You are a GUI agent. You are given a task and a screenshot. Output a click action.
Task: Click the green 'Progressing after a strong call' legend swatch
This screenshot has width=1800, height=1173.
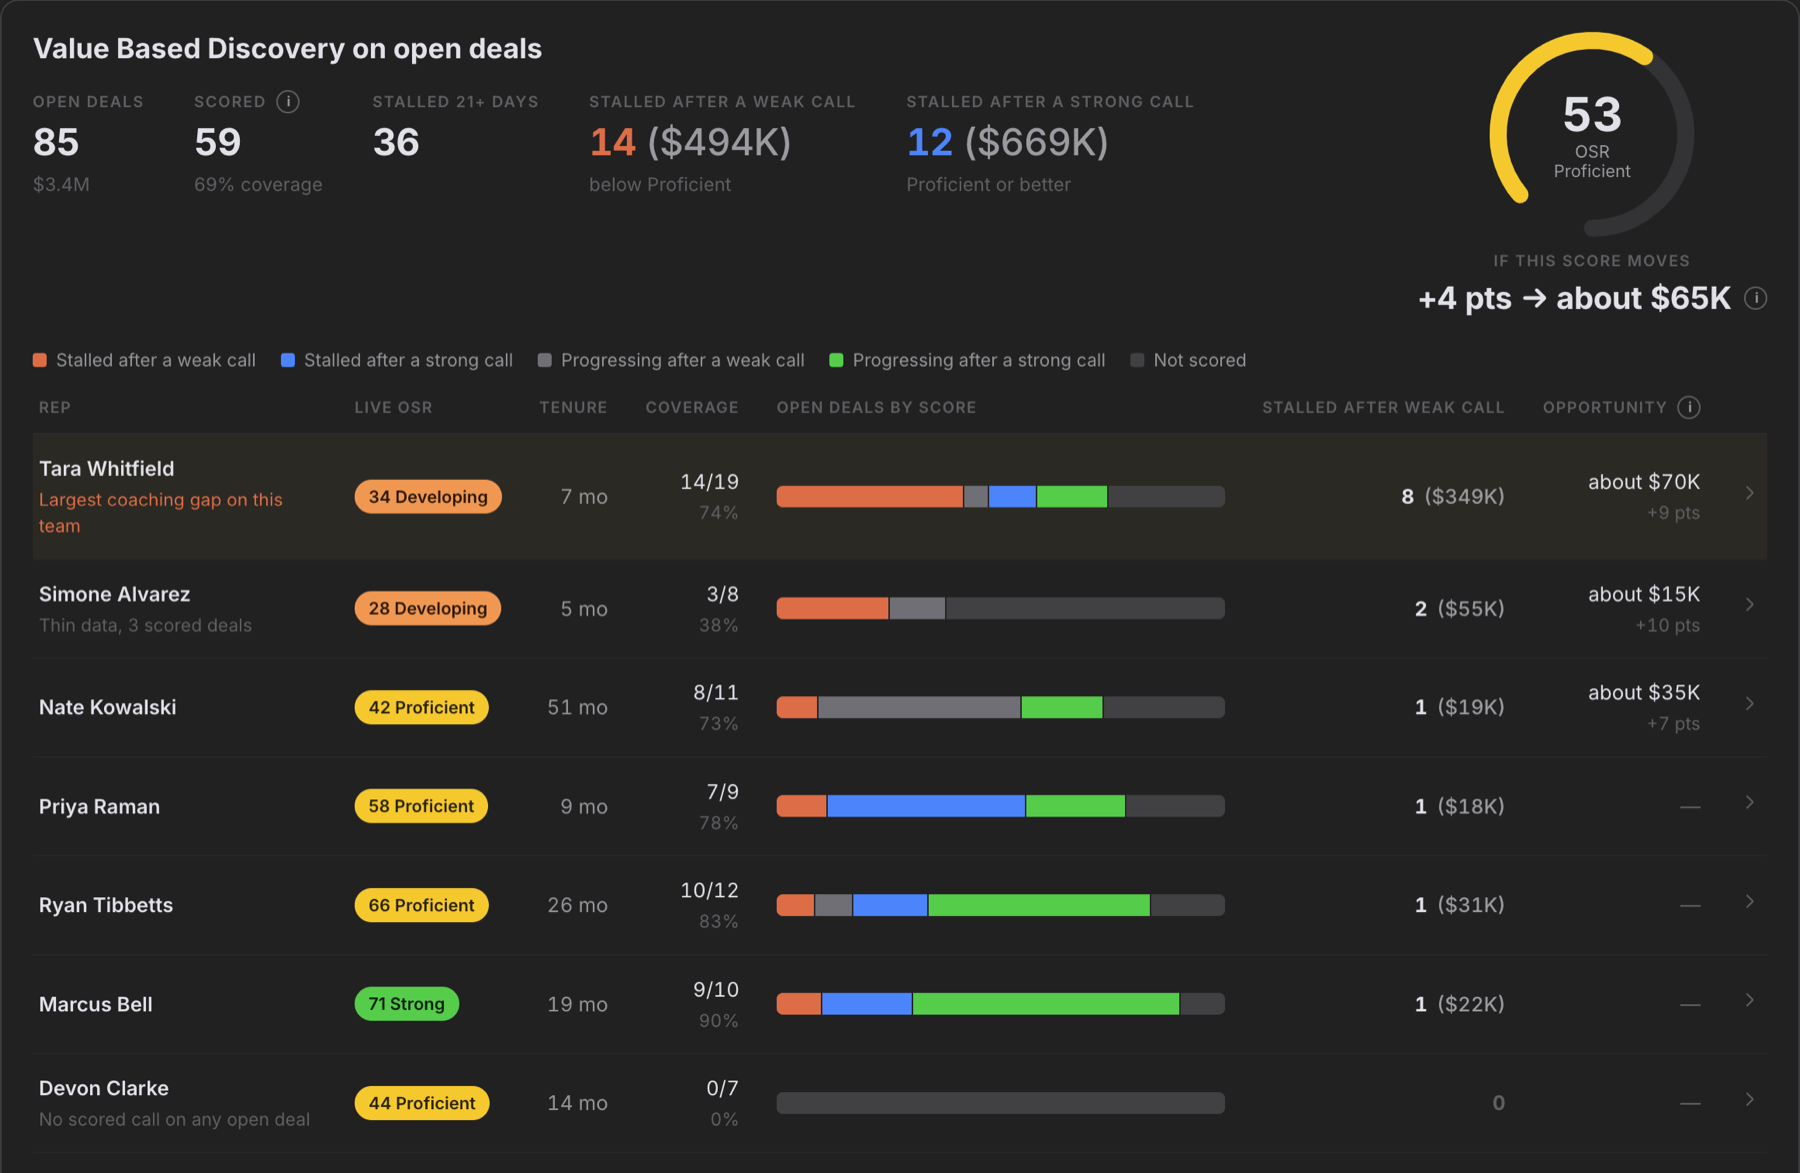click(837, 360)
